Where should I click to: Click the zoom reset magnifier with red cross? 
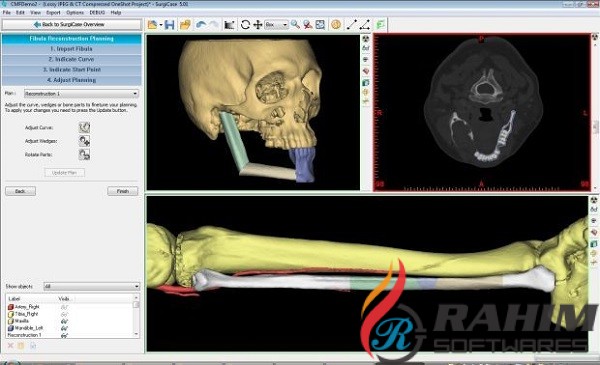(x=308, y=25)
